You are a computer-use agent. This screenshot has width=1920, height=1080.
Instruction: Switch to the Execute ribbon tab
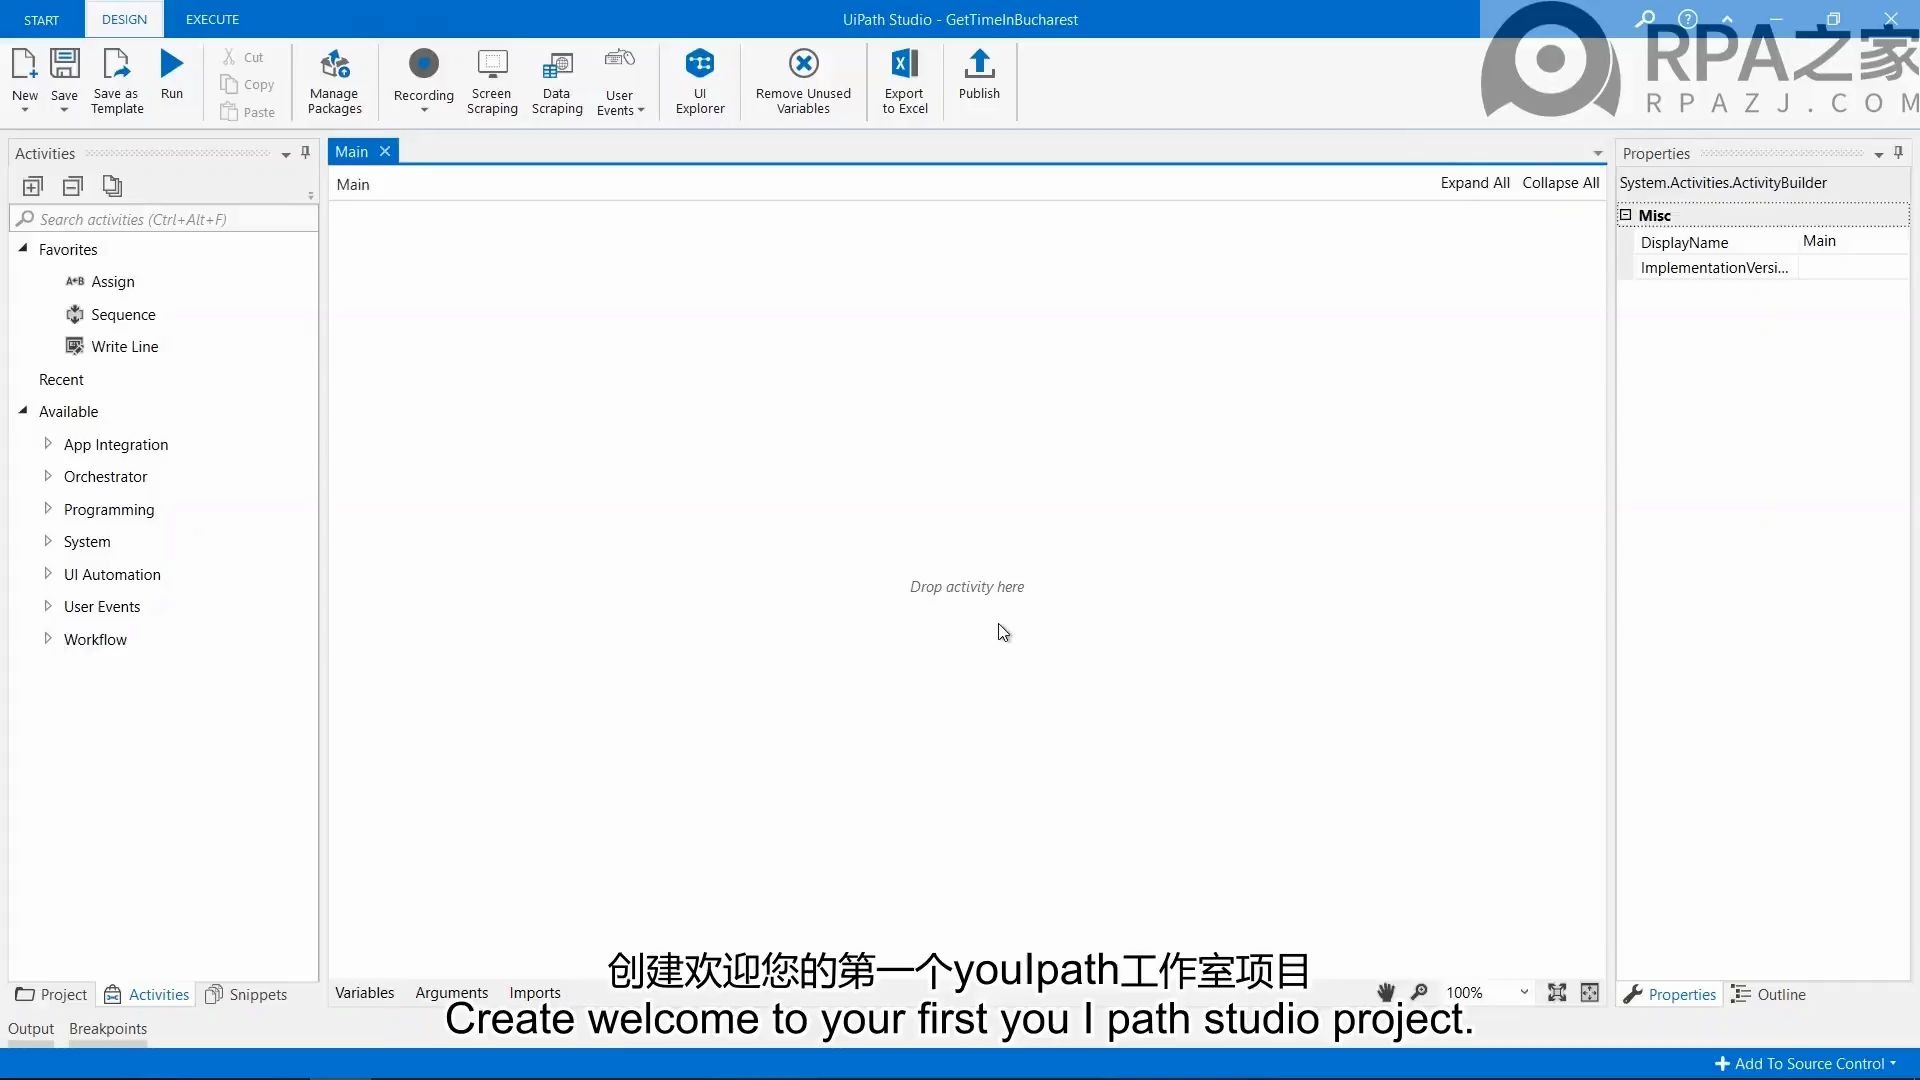tap(211, 18)
